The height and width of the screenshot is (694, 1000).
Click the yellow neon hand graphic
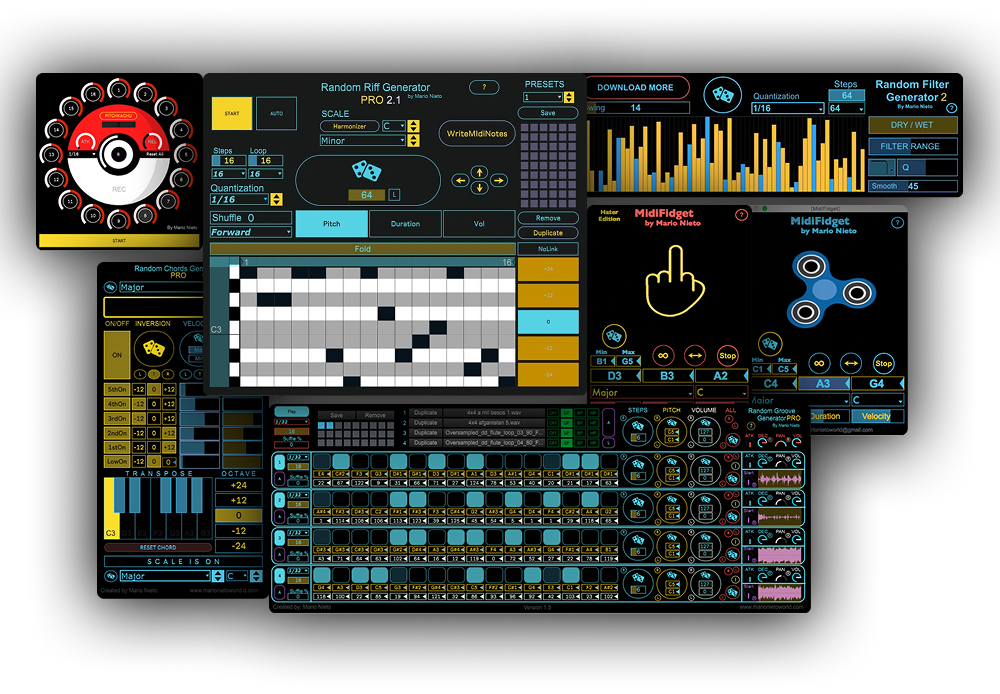tap(675, 282)
